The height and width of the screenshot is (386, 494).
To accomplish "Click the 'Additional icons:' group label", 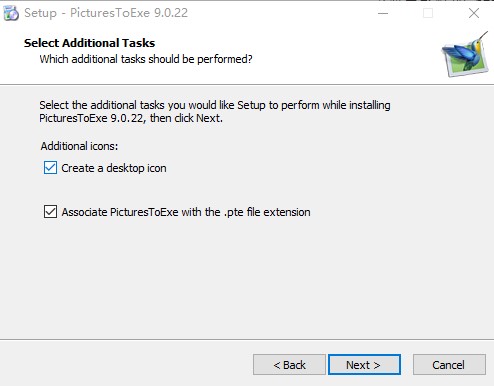I will point(79,146).
